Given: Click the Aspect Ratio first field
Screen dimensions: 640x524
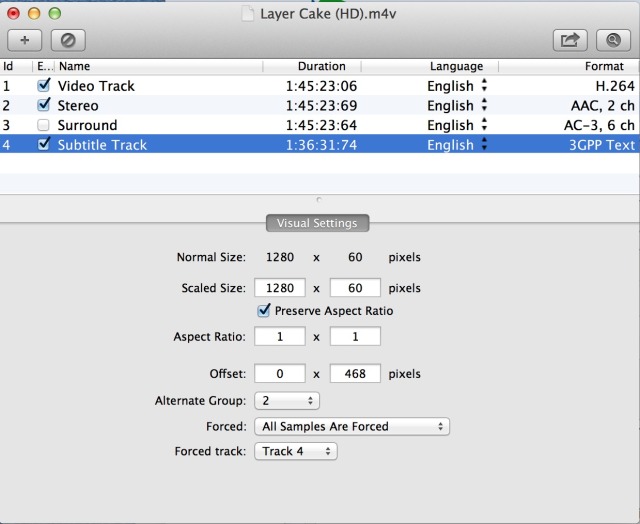Looking at the screenshot, I should tap(280, 336).
